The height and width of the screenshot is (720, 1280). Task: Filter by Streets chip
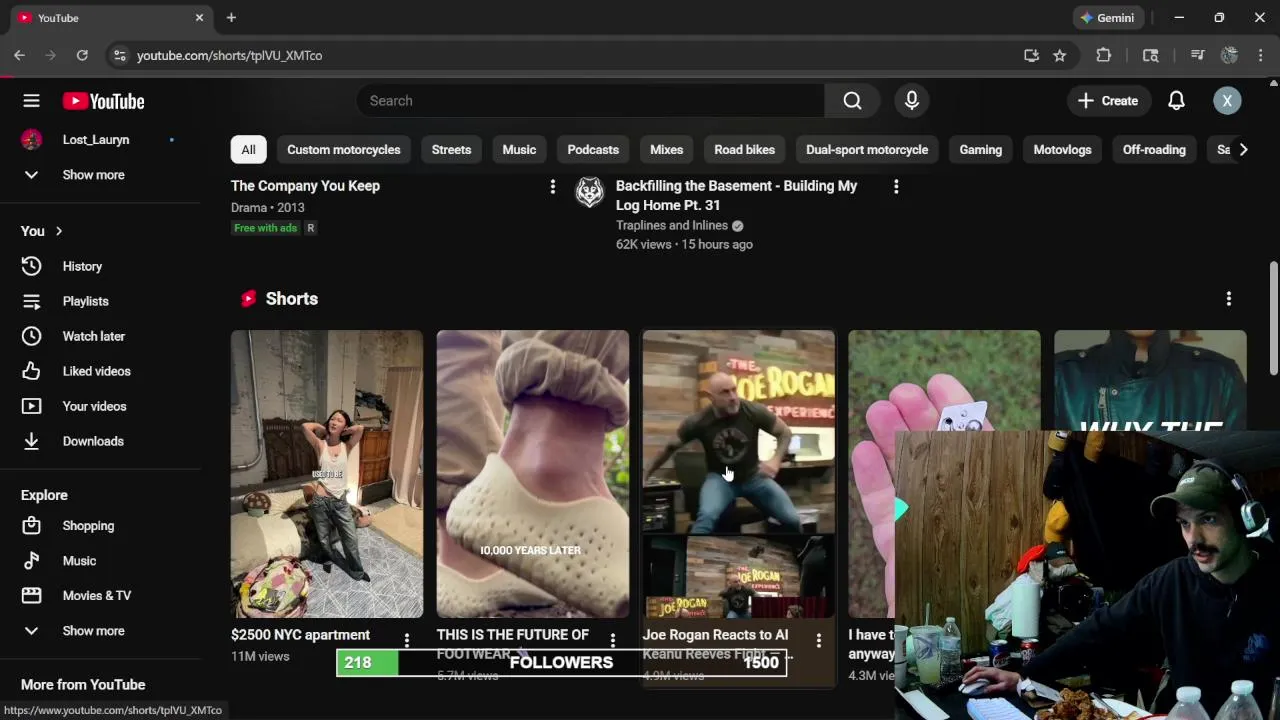pyautogui.click(x=451, y=150)
